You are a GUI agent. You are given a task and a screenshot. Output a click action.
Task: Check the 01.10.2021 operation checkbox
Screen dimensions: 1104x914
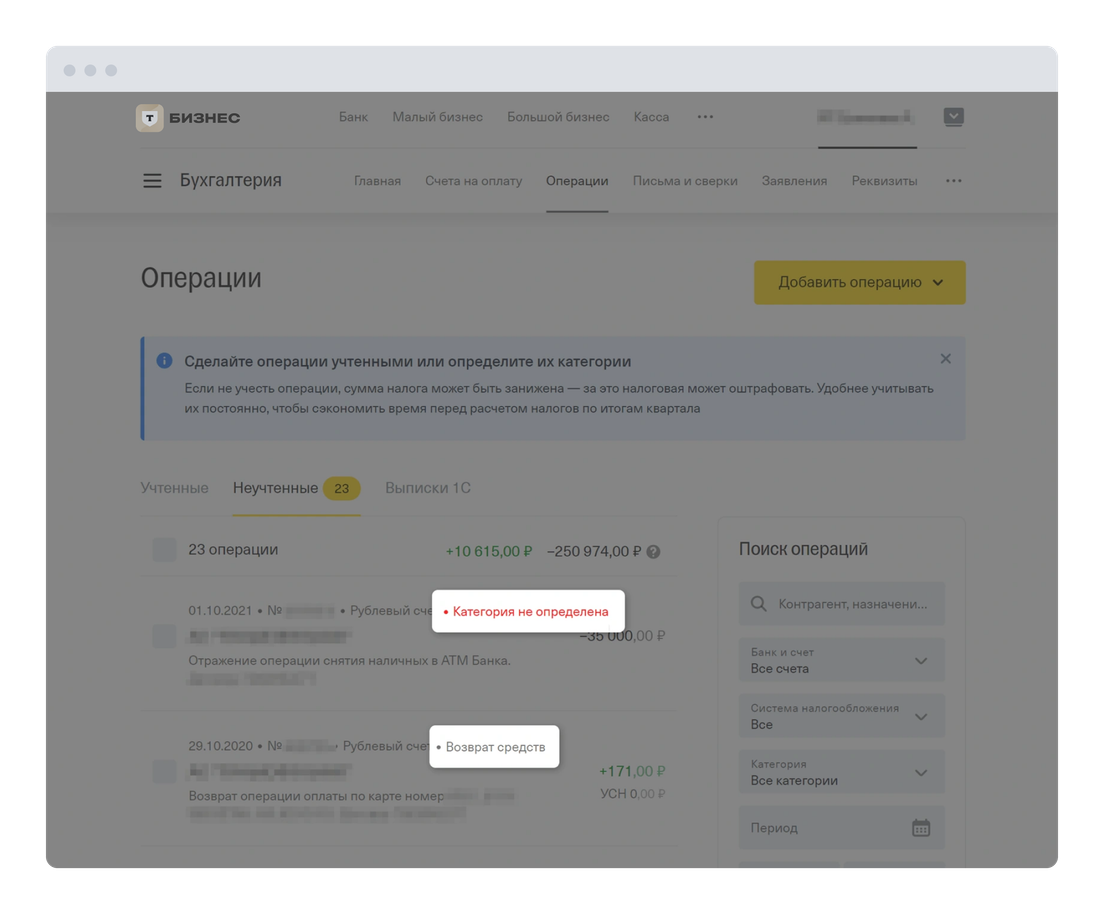point(165,636)
